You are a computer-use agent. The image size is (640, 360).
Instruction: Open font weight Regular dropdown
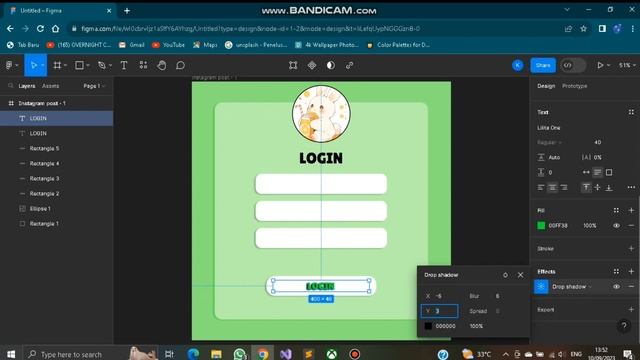pos(549,142)
